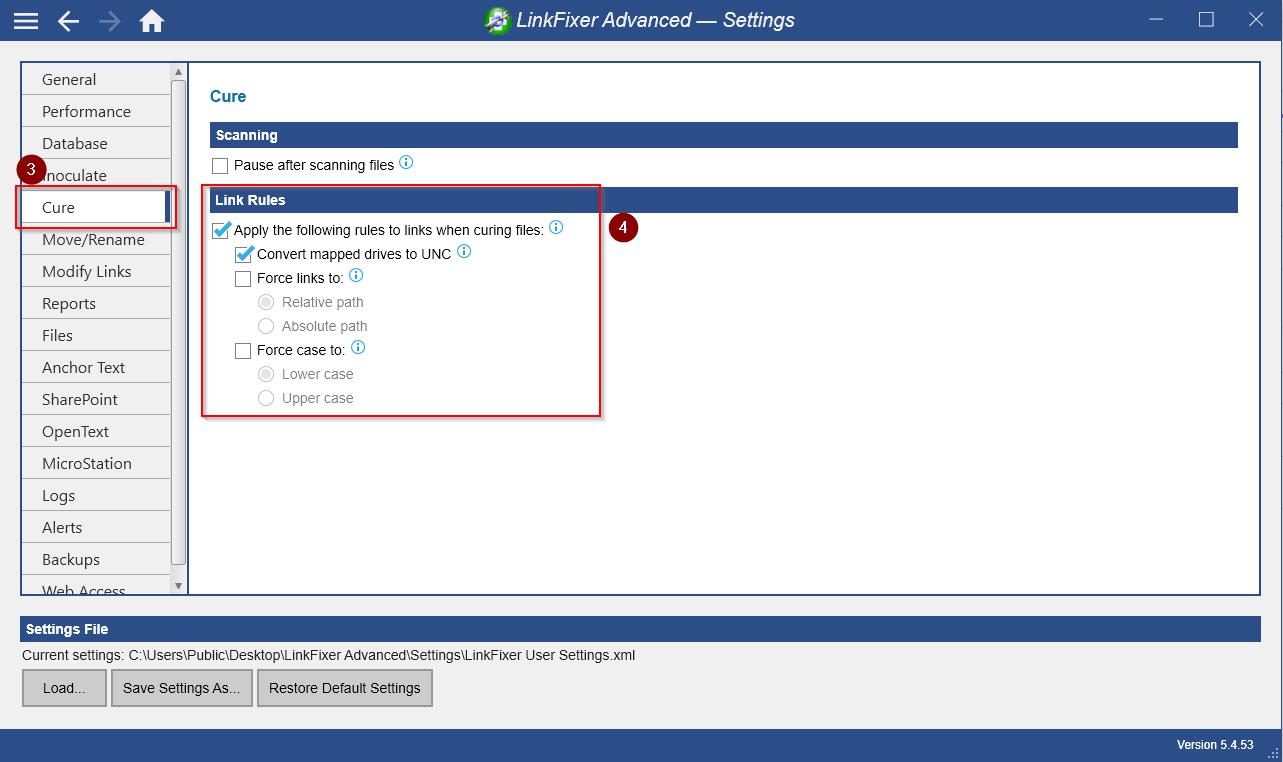
Task: Enable Pause after scanning files
Action: pyautogui.click(x=220, y=165)
